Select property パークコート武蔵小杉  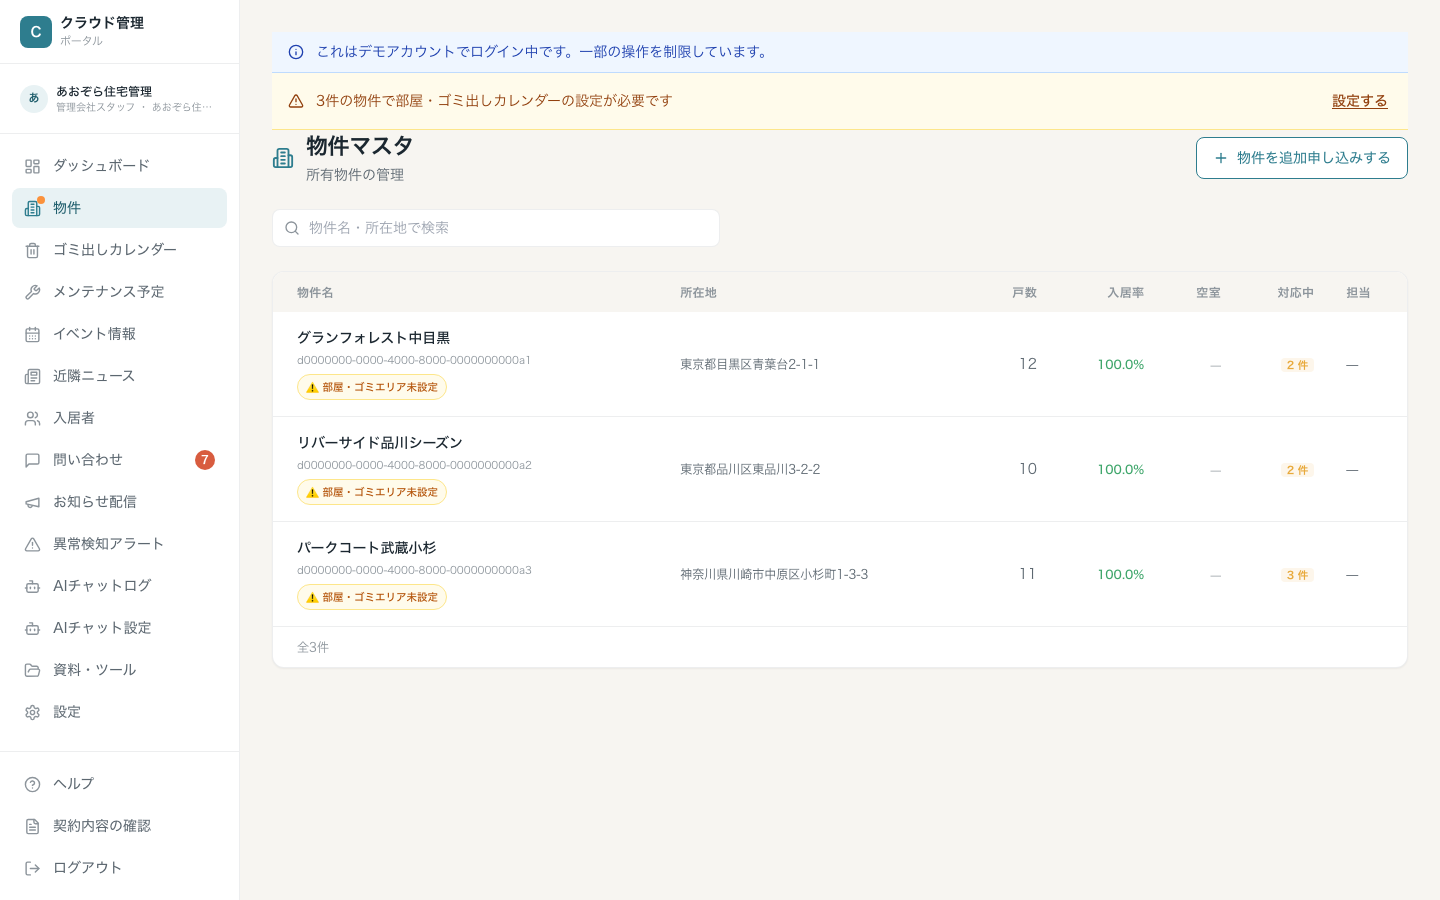tap(367, 548)
